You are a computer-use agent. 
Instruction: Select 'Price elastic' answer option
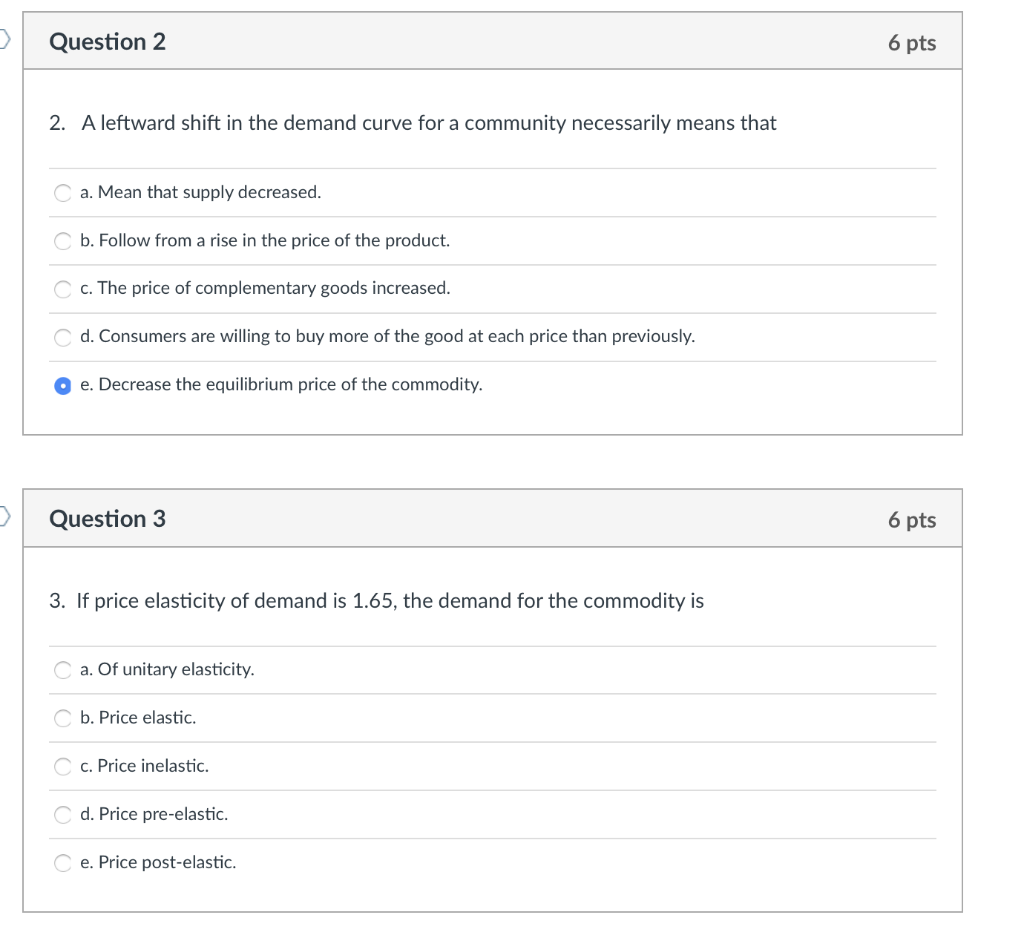pyautogui.click(x=62, y=718)
